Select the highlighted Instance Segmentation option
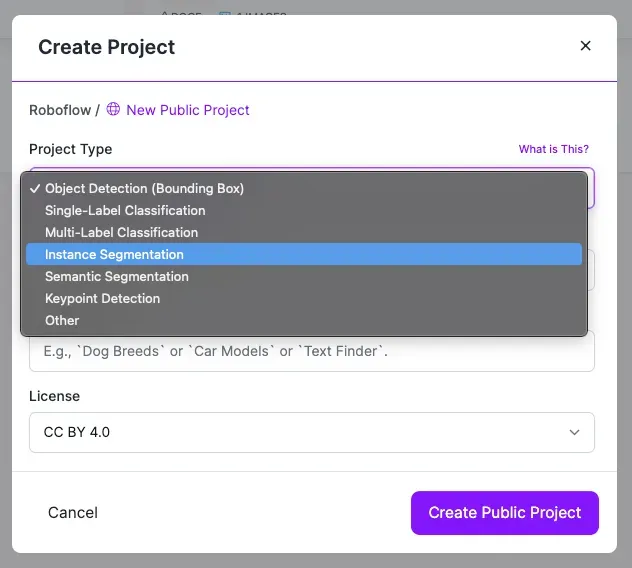632x568 pixels. [x=114, y=254]
